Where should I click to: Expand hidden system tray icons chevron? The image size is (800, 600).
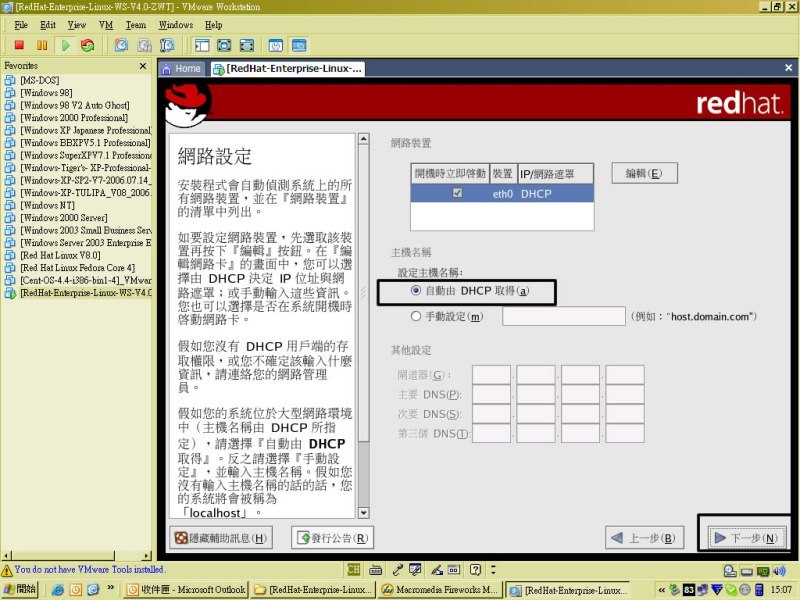tap(662, 590)
